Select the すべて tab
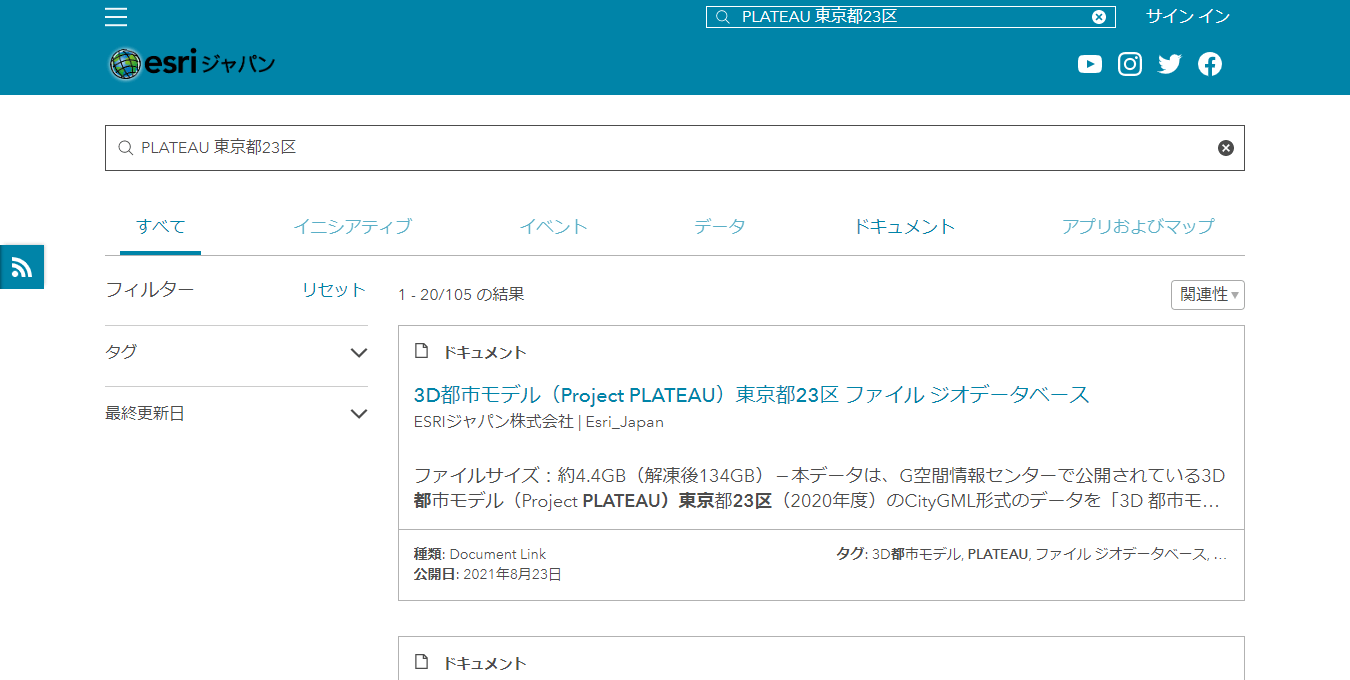The image size is (1350, 680). tap(161, 227)
